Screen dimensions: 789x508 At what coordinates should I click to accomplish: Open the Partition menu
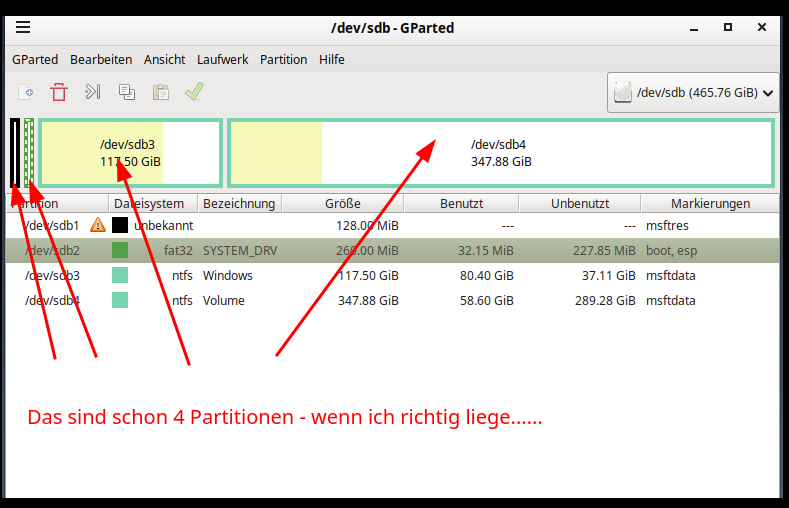[283, 59]
